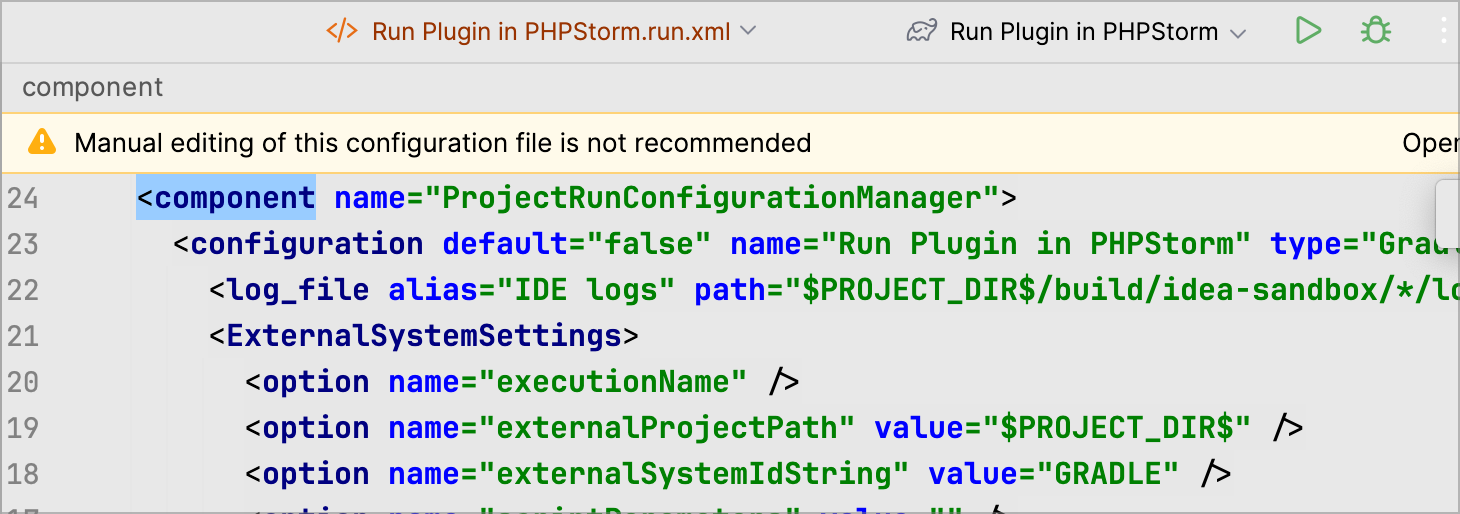This screenshot has width=1460, height=514.
Task: Click the 'Open' link in the warning banner
Action: tap(1430, 143)
